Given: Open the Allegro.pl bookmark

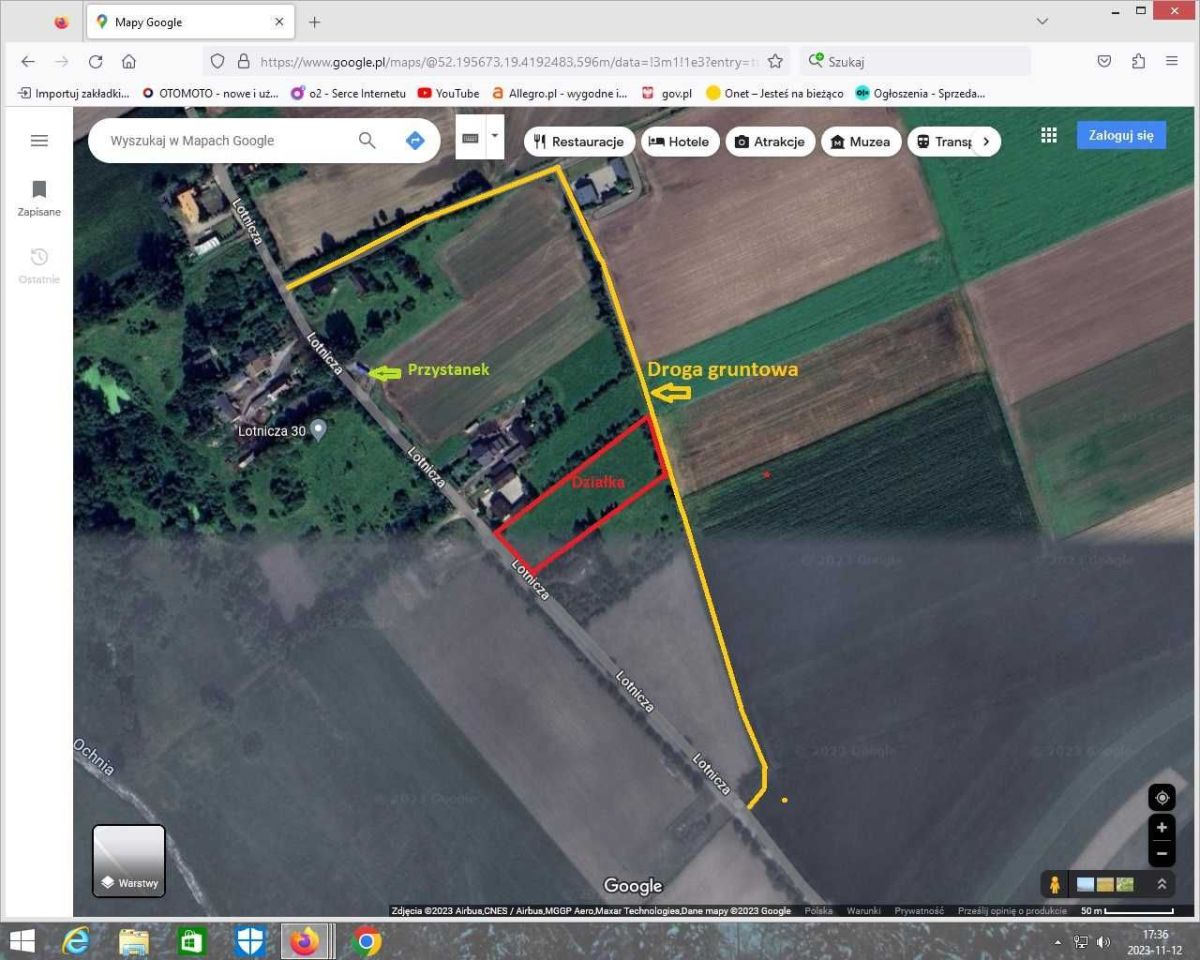Looking at the screenshot, I should click(559, 93).
